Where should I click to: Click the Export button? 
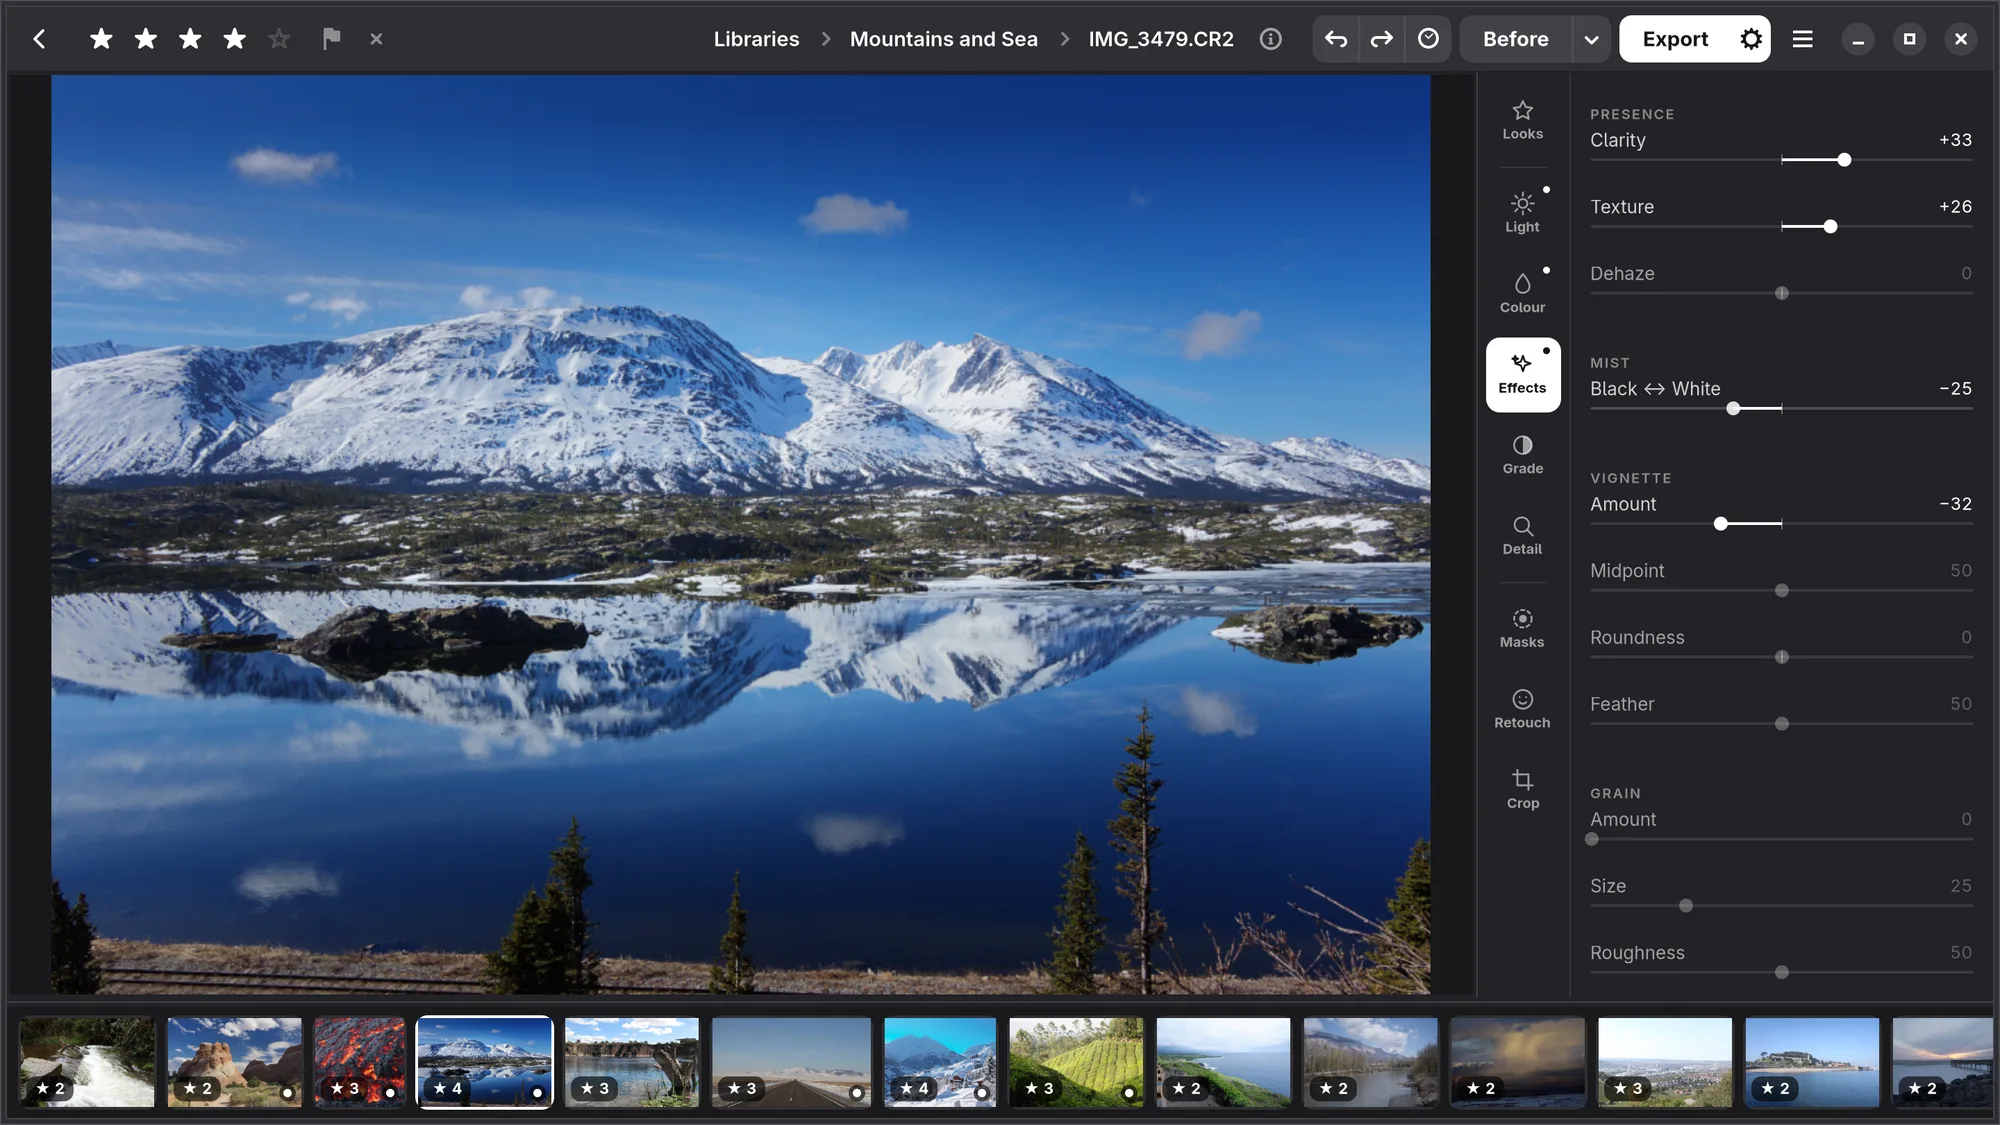click(x=1675, y=39)
